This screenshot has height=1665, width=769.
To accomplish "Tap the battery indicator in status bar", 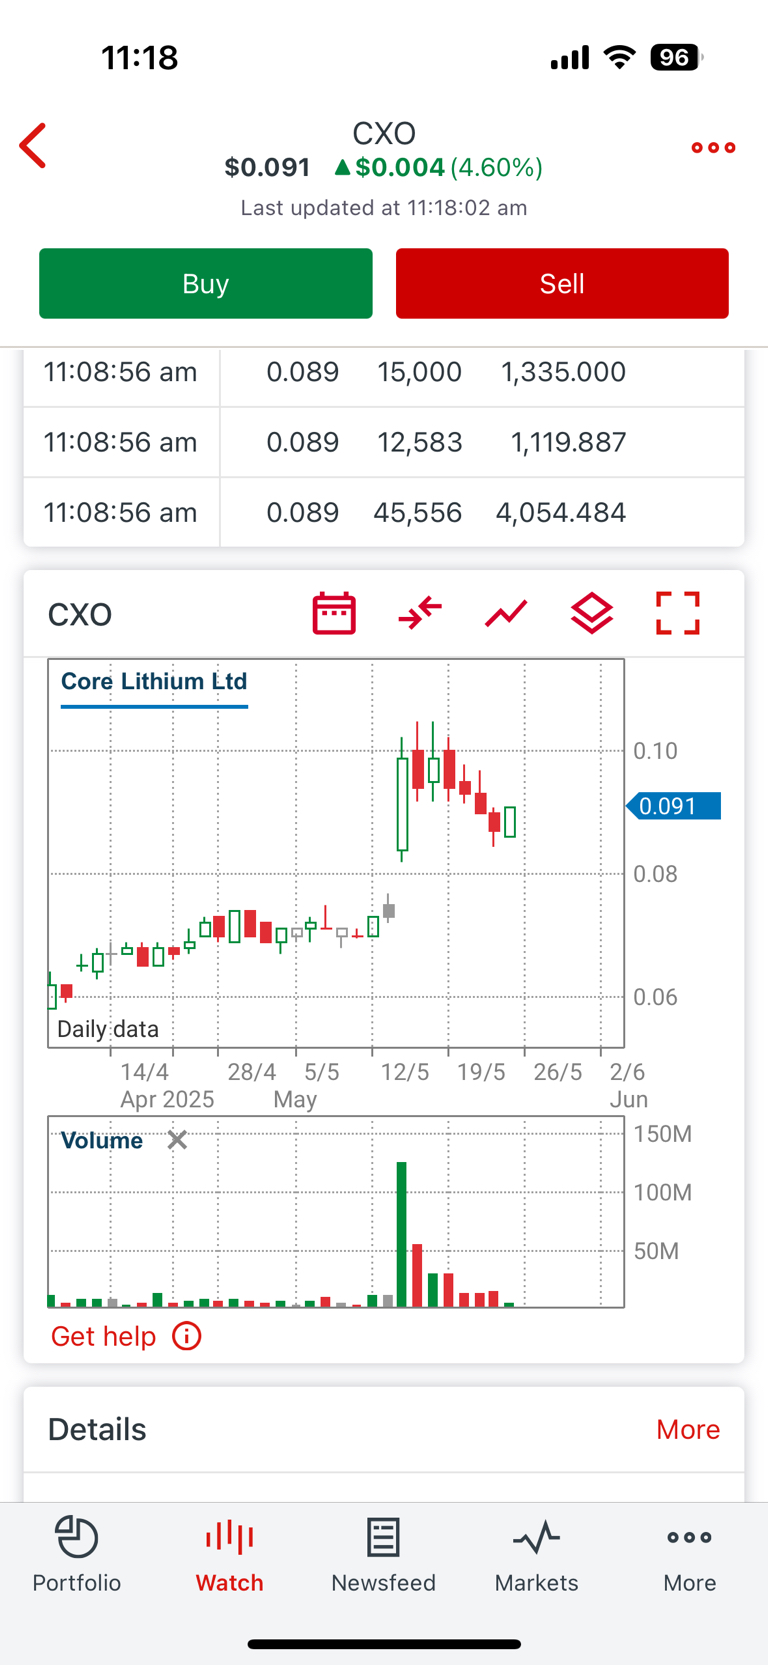I will pyautogui.click(x=677, y=58).
